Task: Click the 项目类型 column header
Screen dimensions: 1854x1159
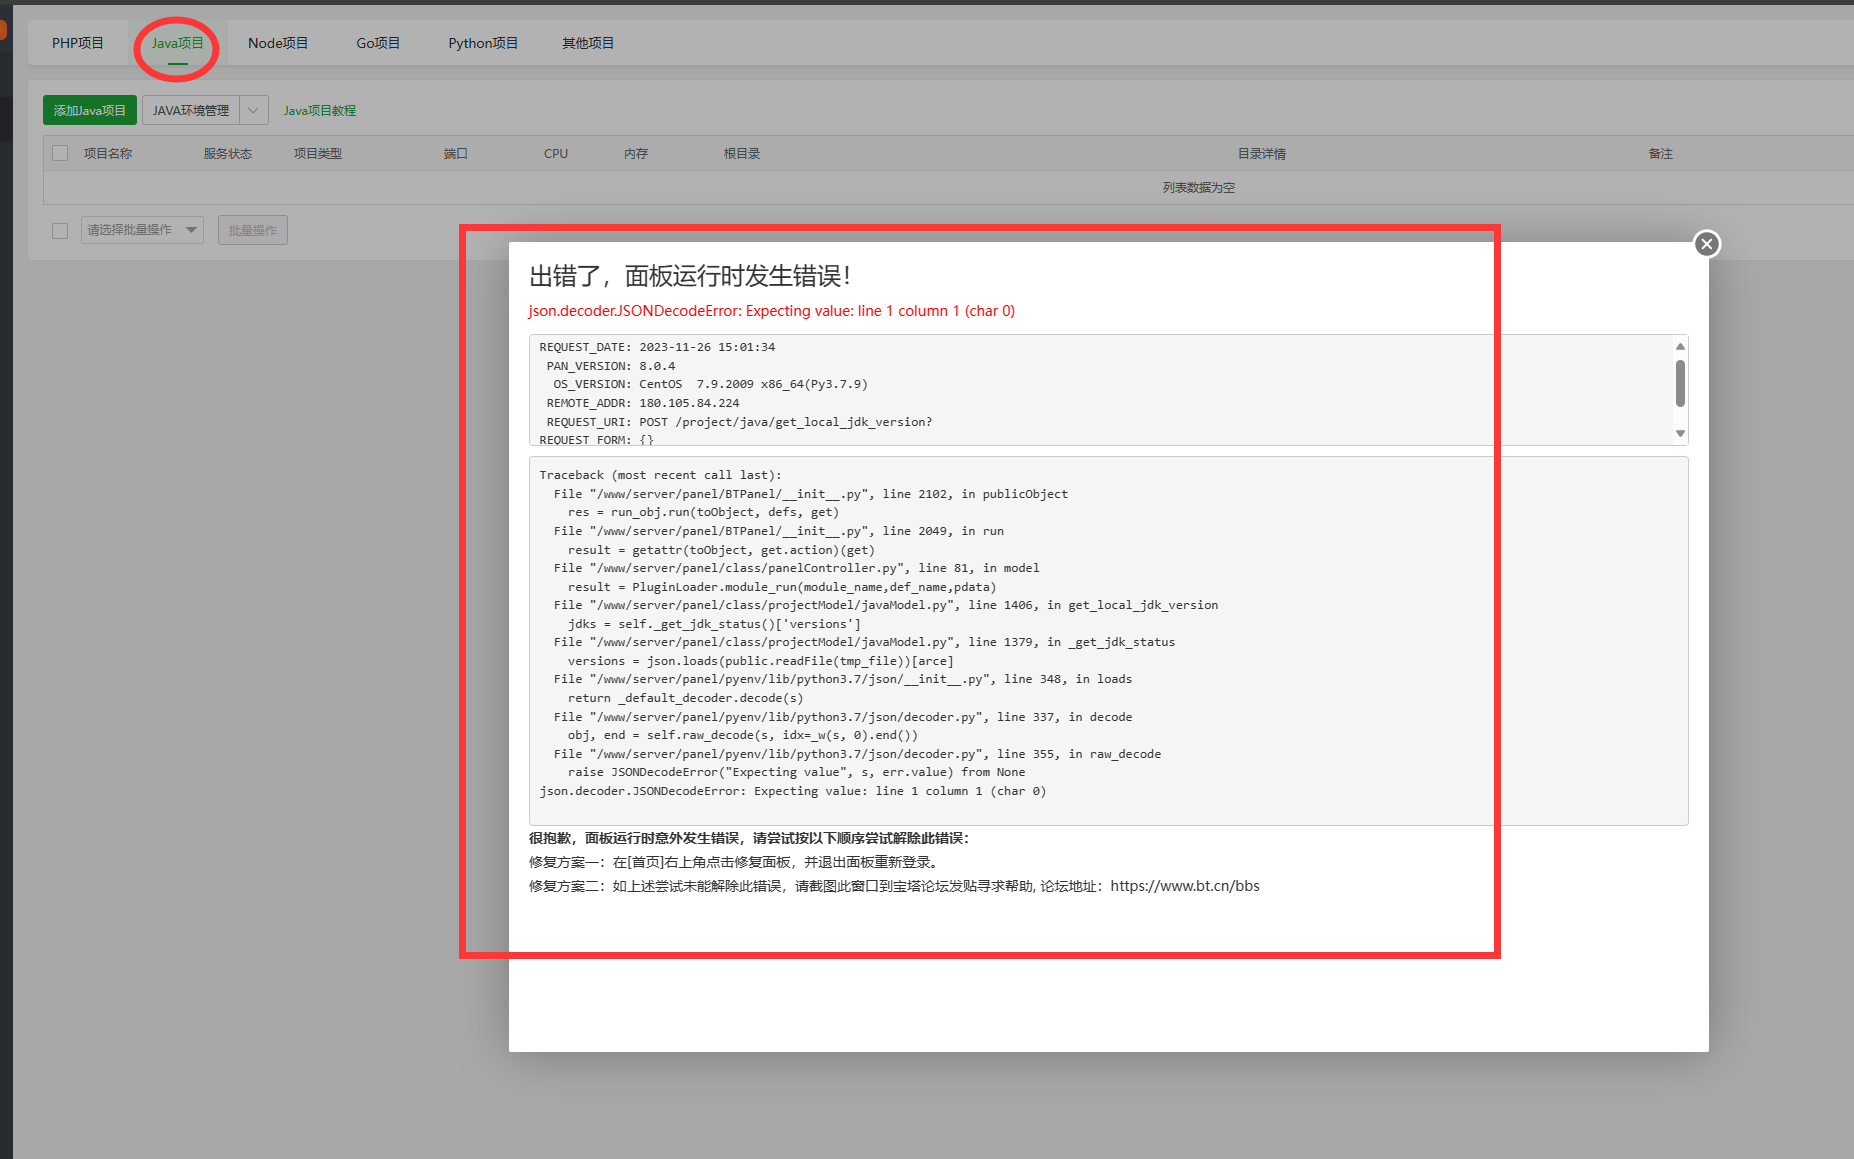Action: [318, 154]
